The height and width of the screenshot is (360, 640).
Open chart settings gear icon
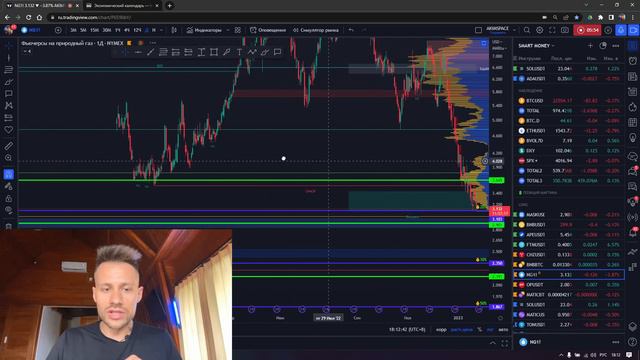[x=540, y=30]
